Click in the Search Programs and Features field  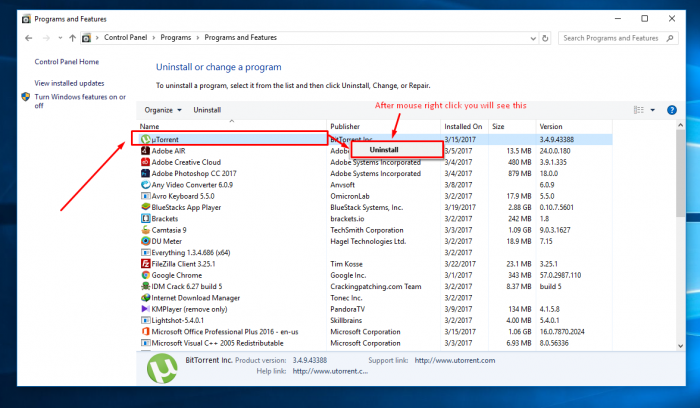tap(611, 38)
